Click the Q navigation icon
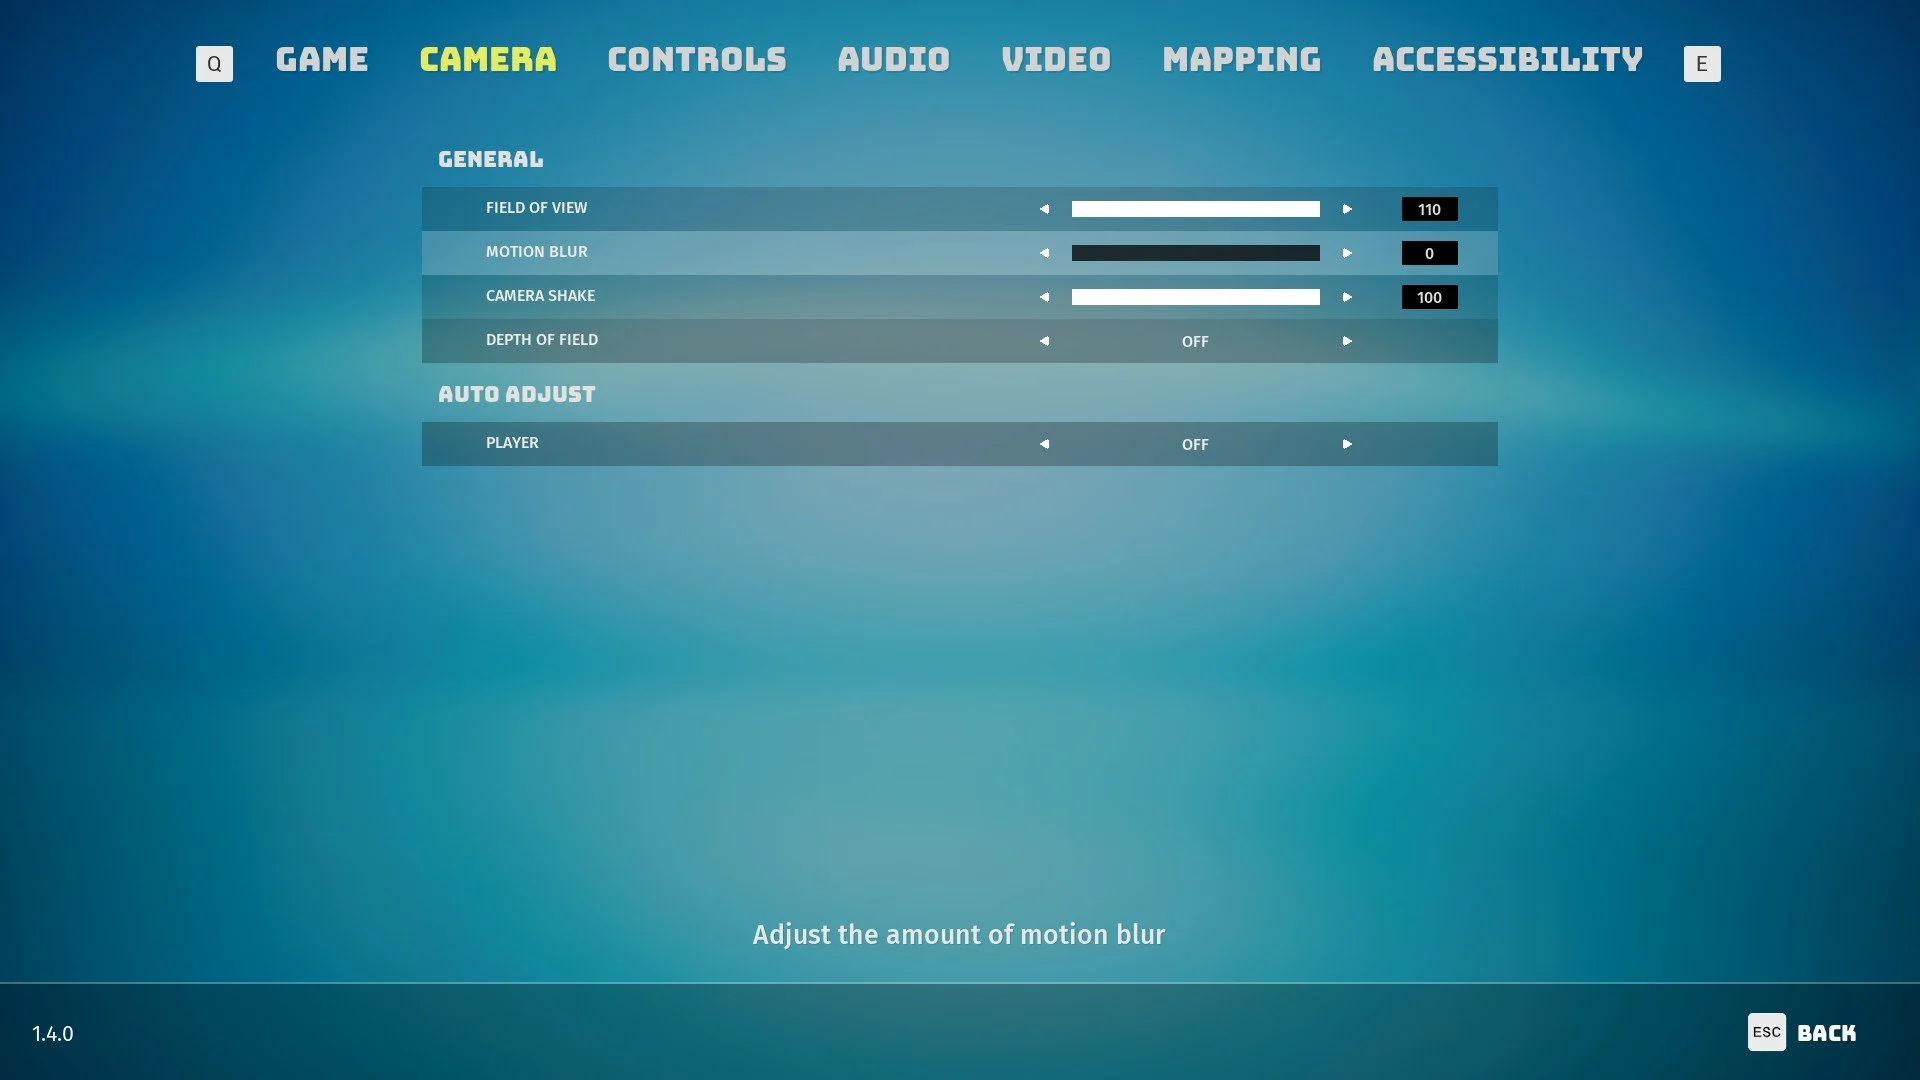The height and width of the screenshot is (1080, 1920). click(214, 62)
